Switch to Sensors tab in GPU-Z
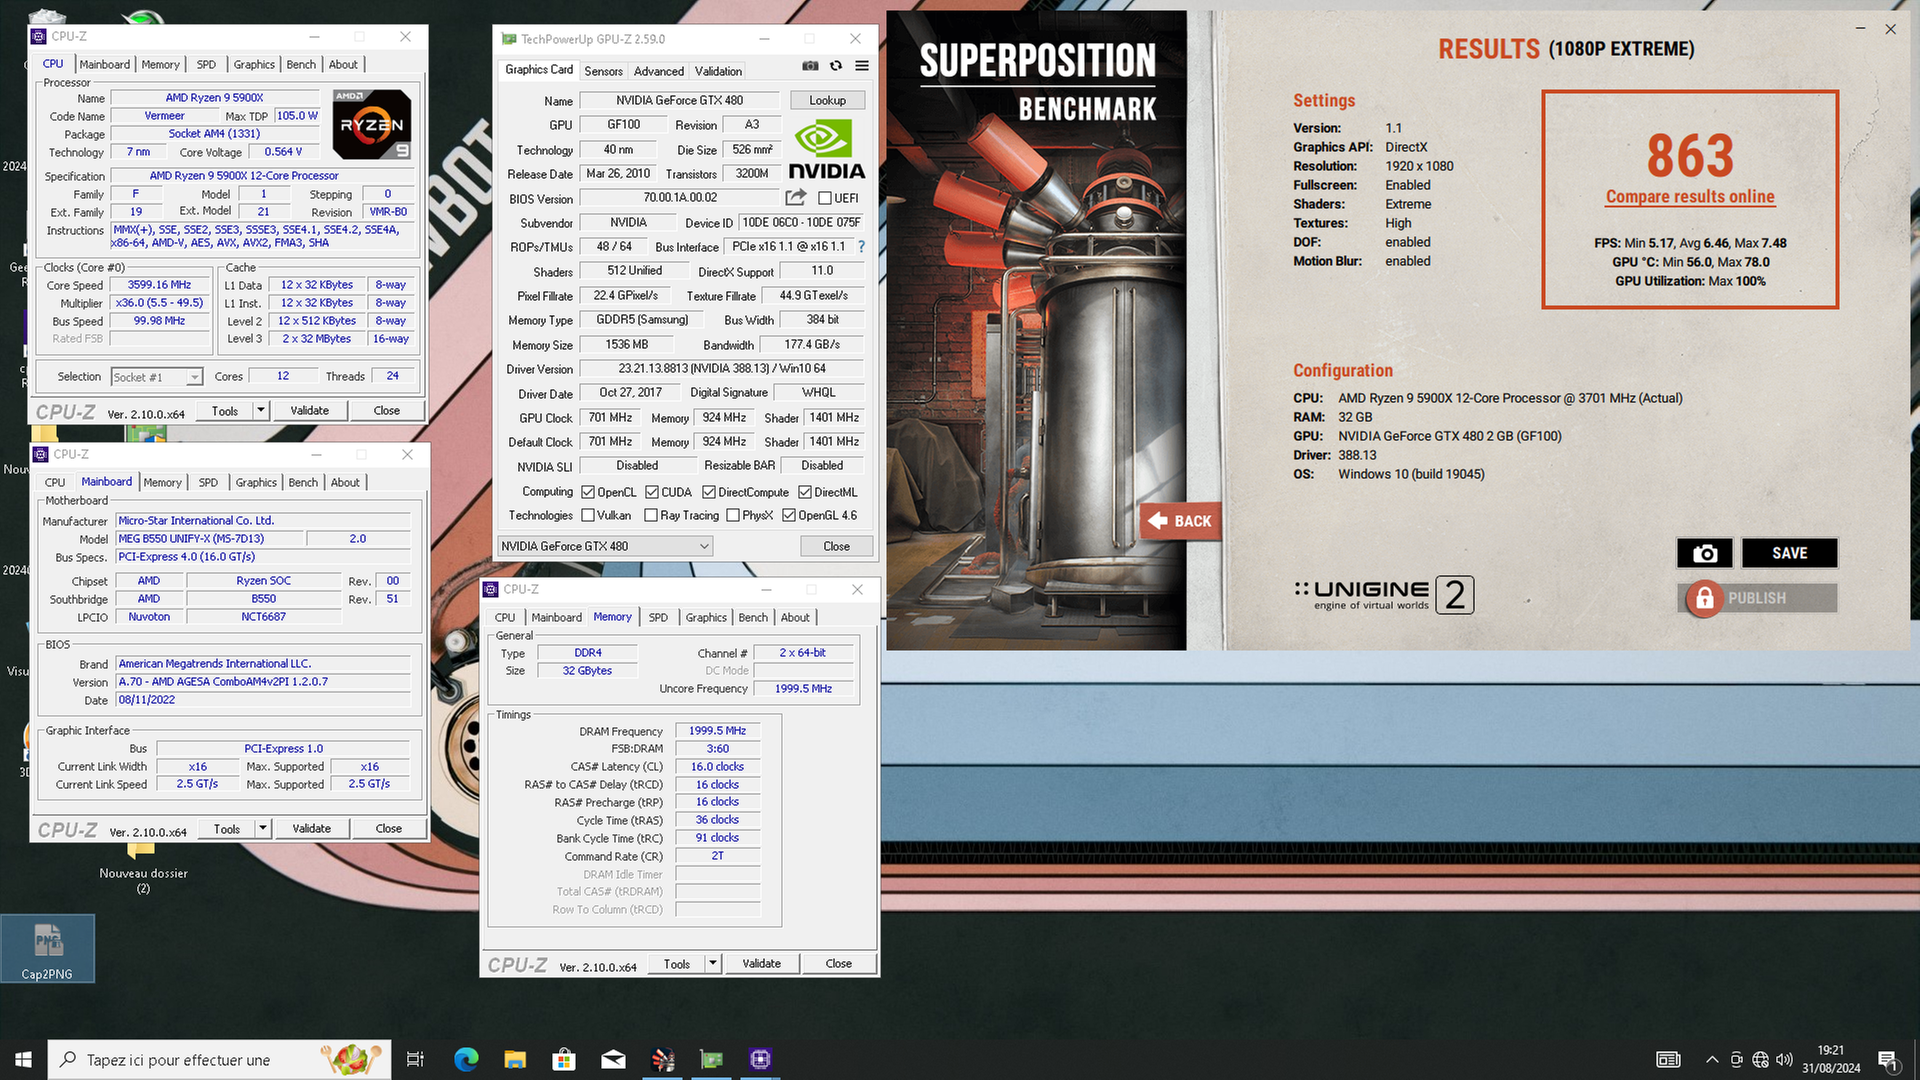Viewport: 1920px width, 1080px height. [604, 71]
